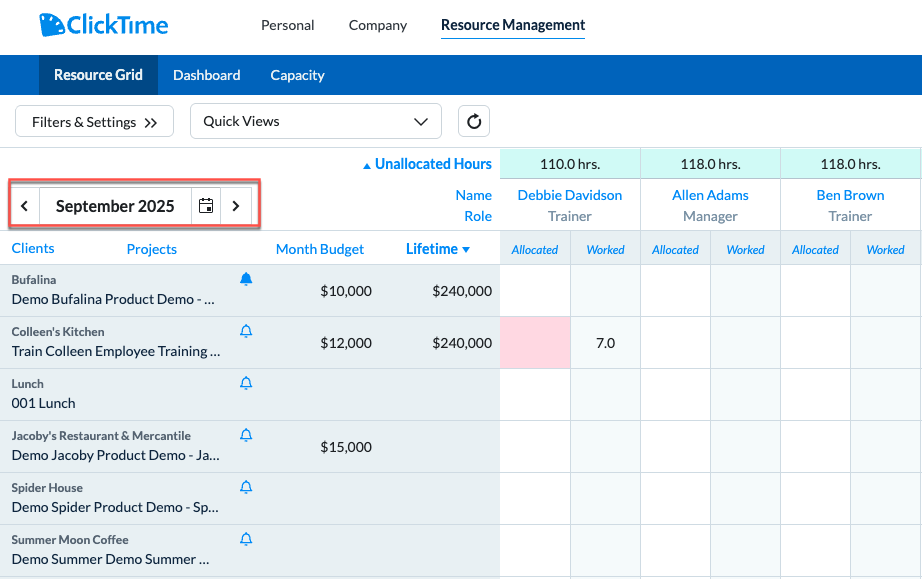The width and height of the screenshot is (922, 579).
Task: Click Allocated header under Debbie Davidson
Action: point(535,250)
